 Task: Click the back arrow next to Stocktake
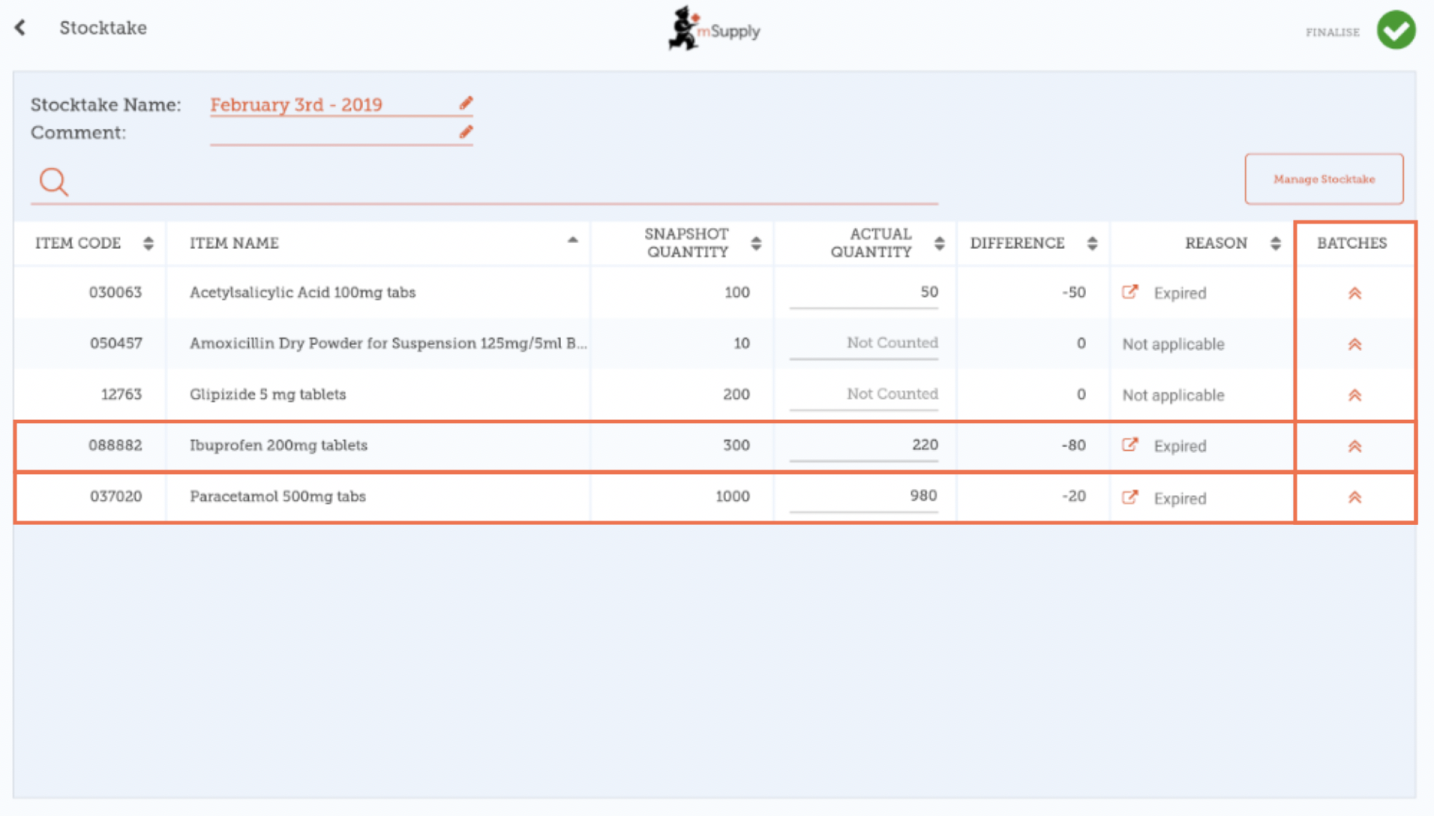(20, 28)
